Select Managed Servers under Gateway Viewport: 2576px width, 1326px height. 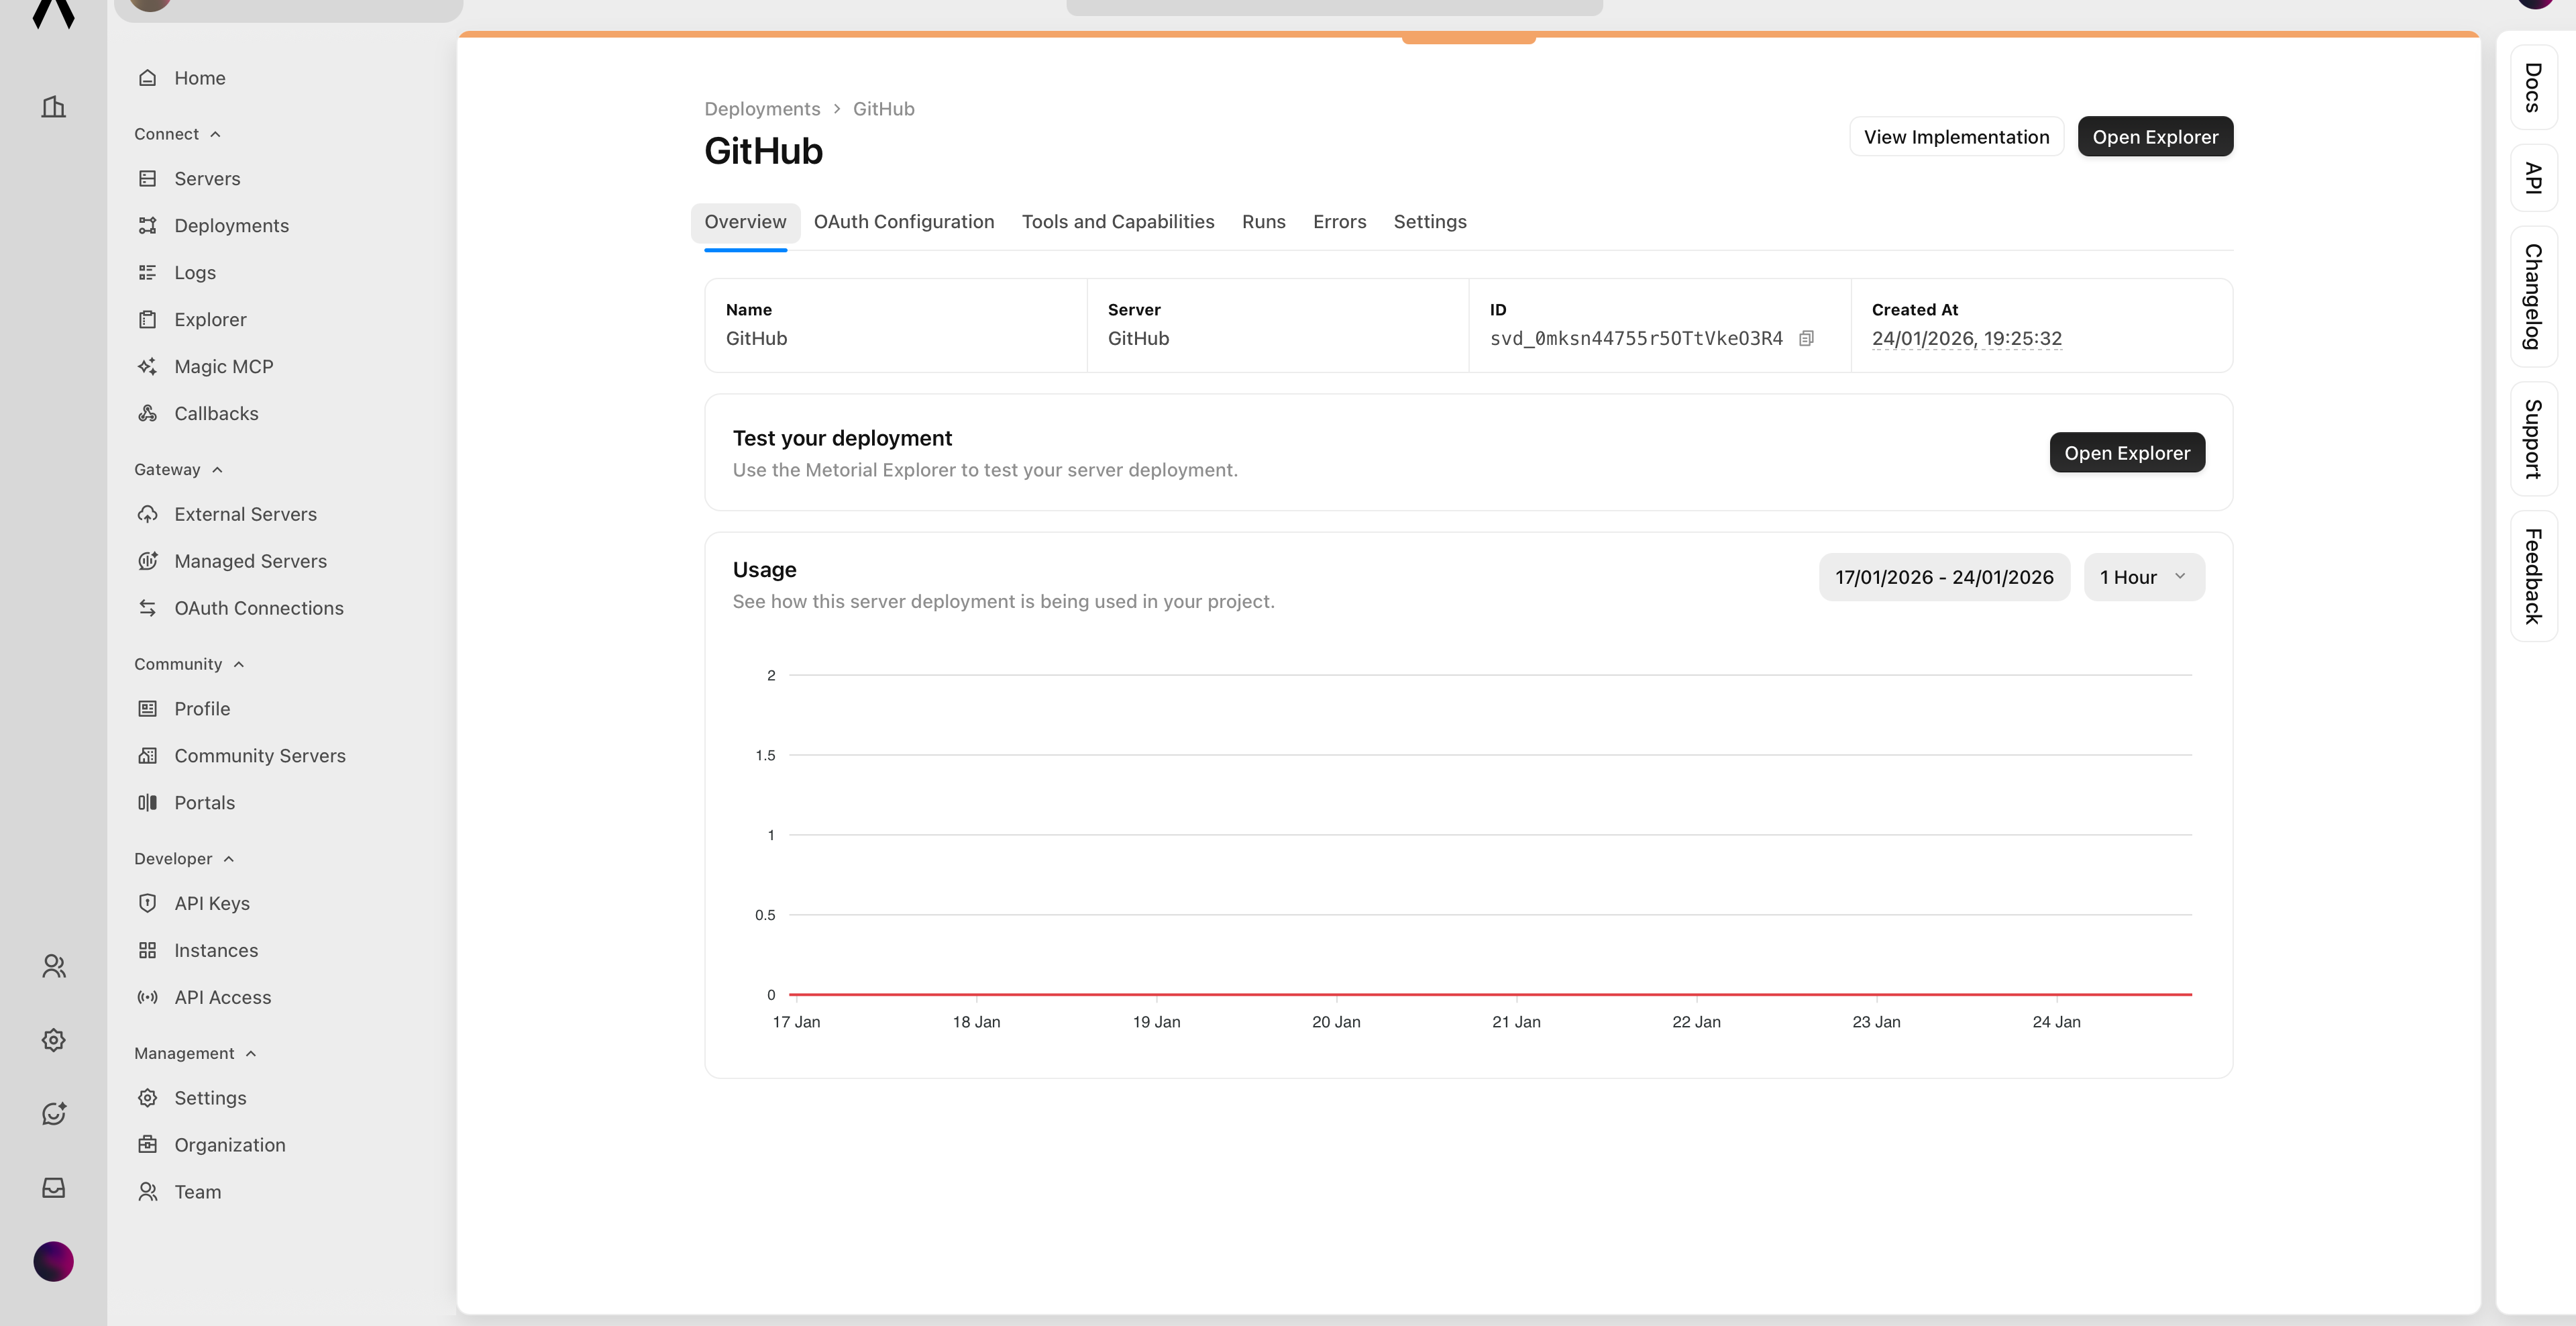click(x=251, y=560)
